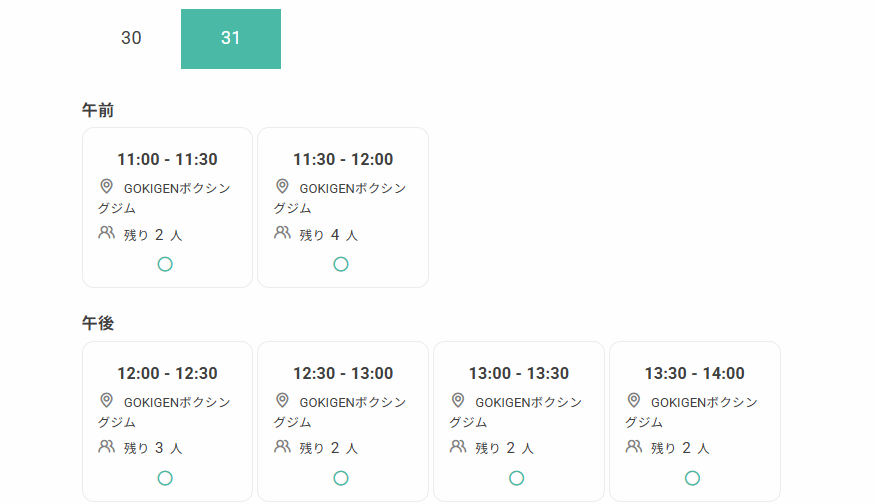Viewport: 876px width, 504px height.
Task: Click people icon in 13:30 - 14:00 card
Action: (634, 446)
